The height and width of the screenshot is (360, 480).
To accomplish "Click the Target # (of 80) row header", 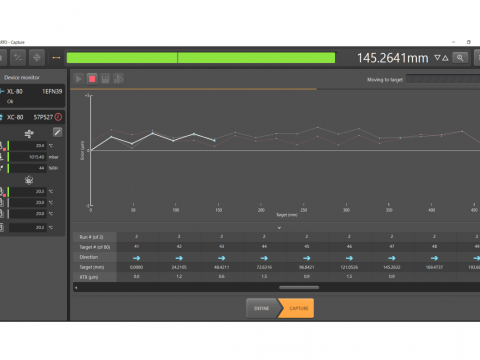I will tap(95, 247).
